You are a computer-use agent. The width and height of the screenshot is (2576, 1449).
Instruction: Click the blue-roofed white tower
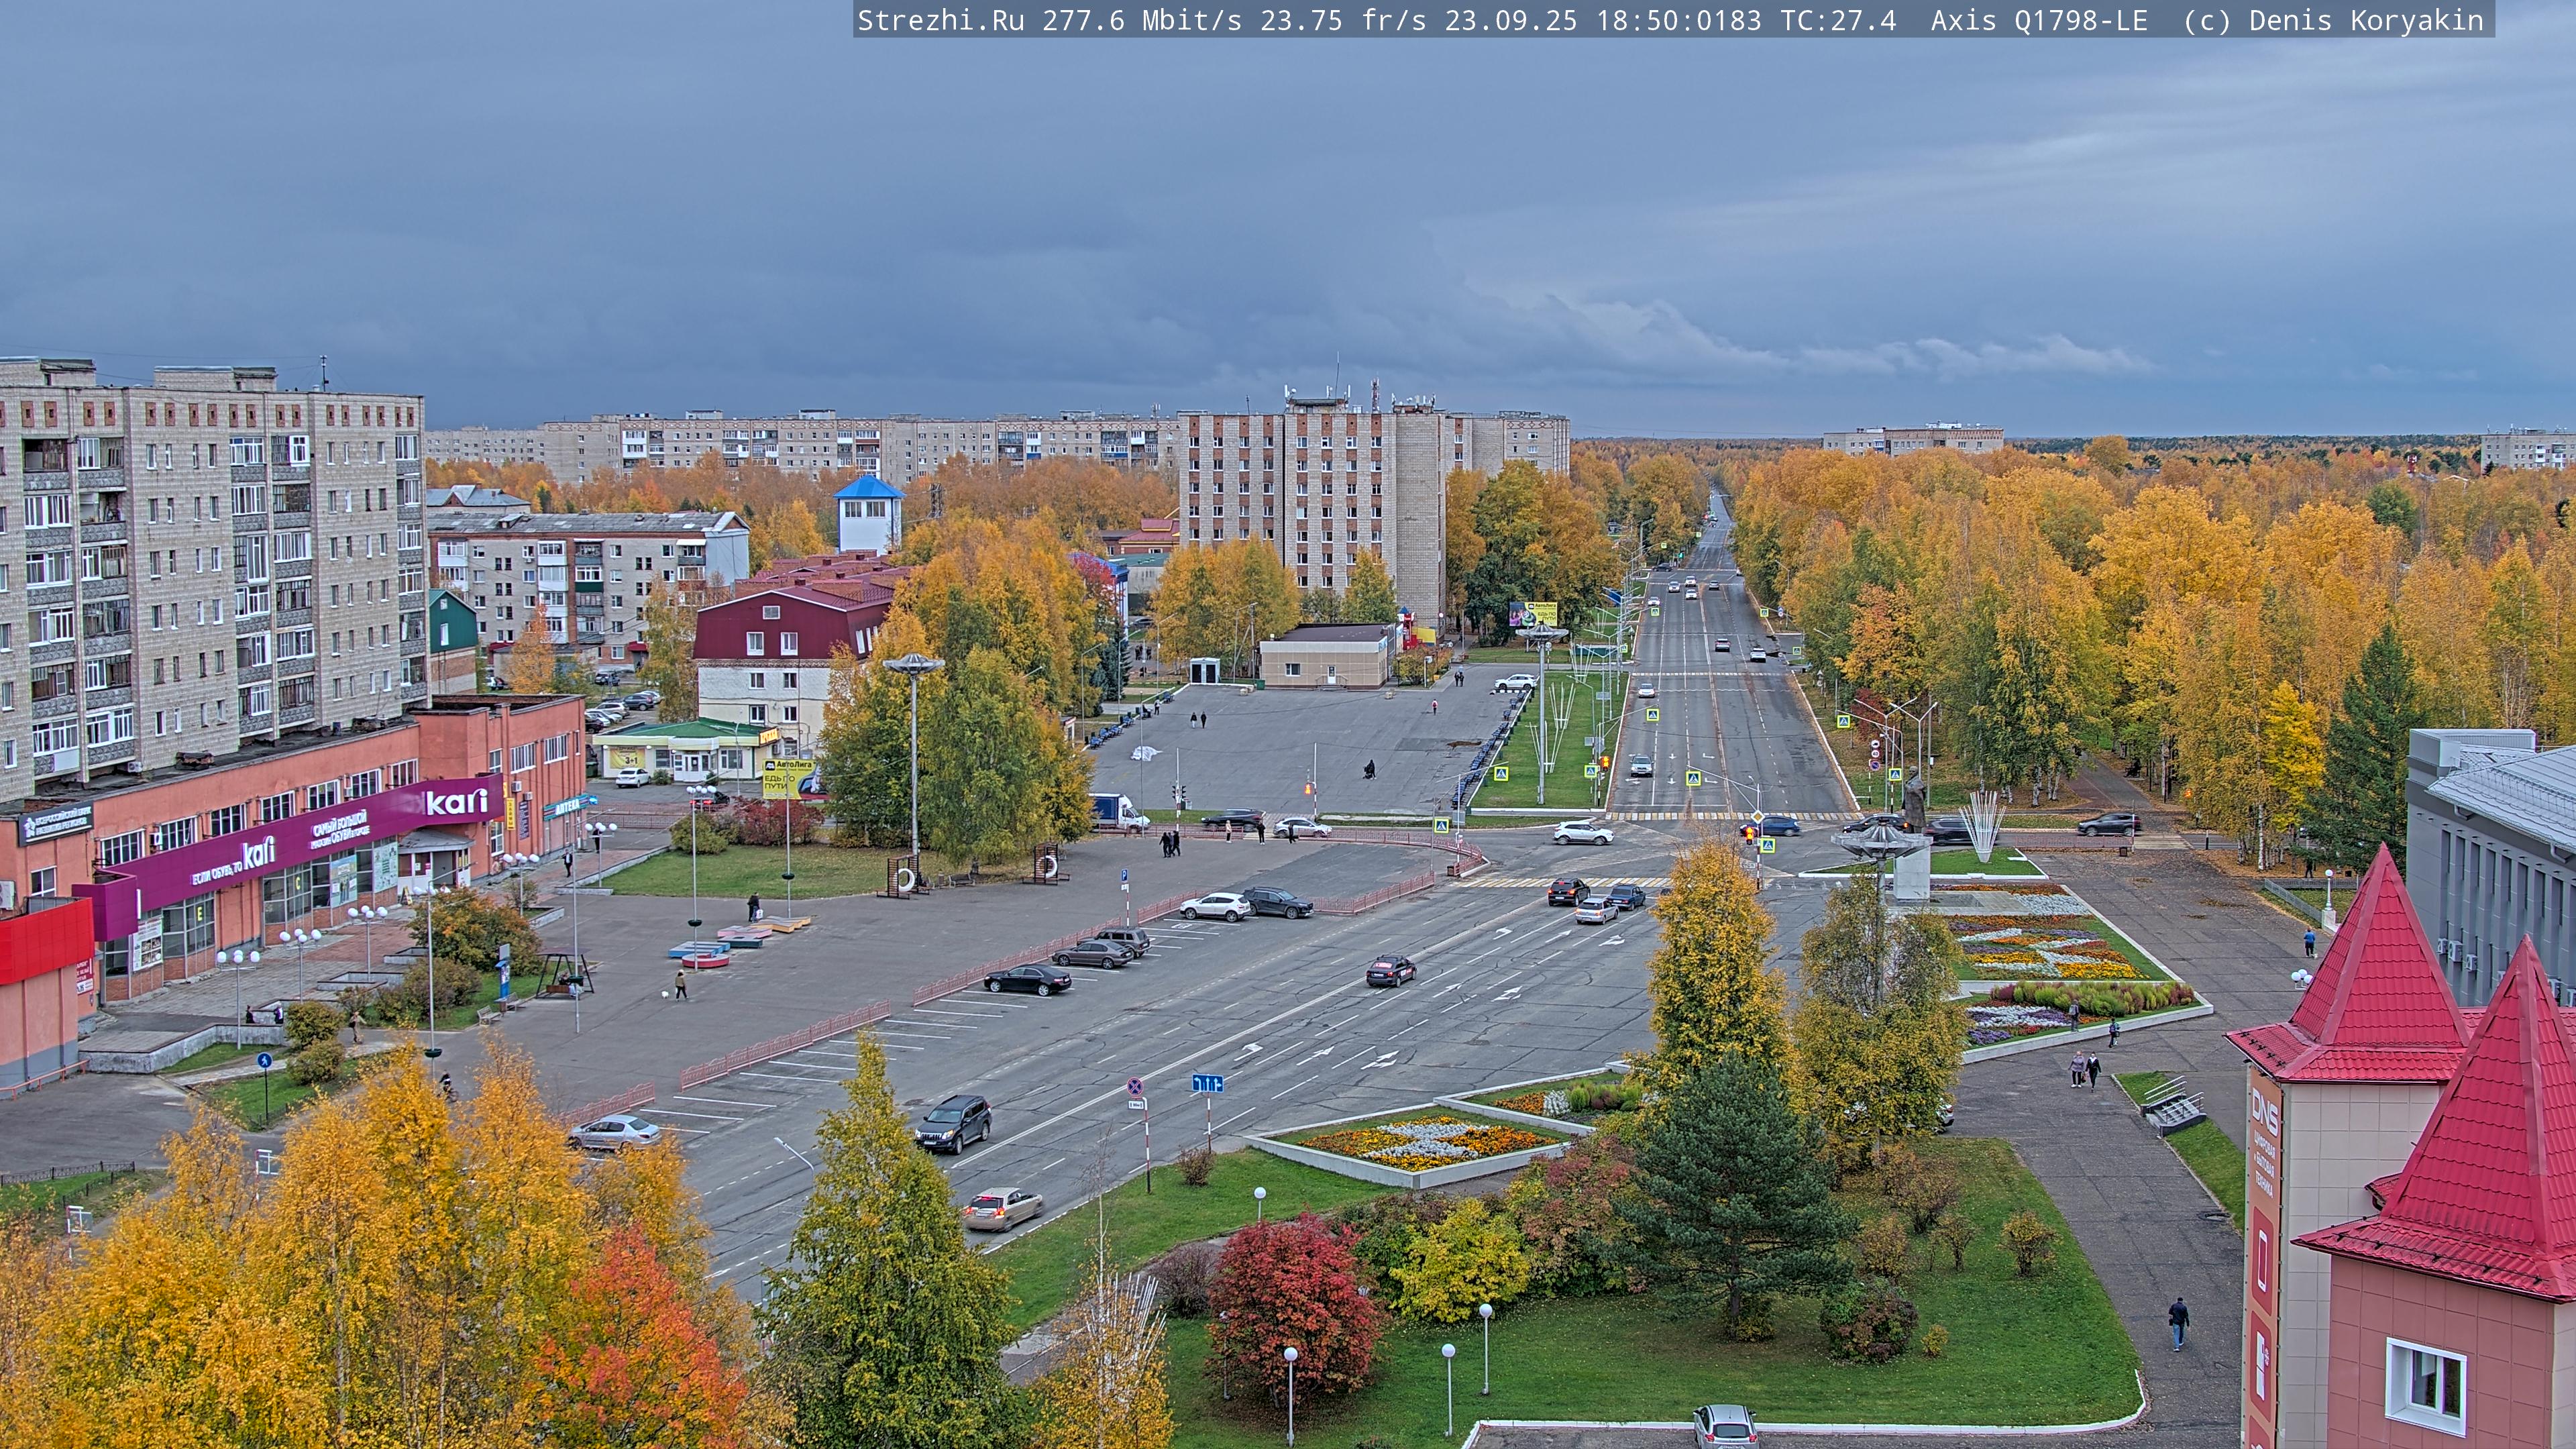(x=868, y=515)
